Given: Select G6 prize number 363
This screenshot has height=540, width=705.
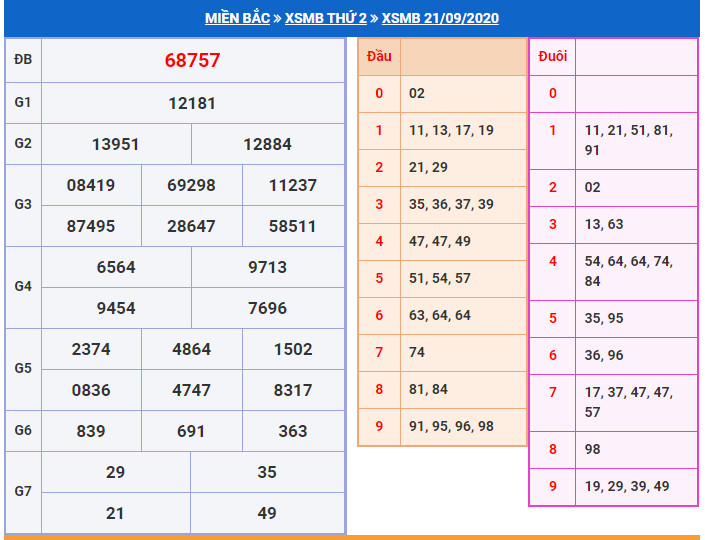Looking at the screenshot, I should click(x=293, y=431).
